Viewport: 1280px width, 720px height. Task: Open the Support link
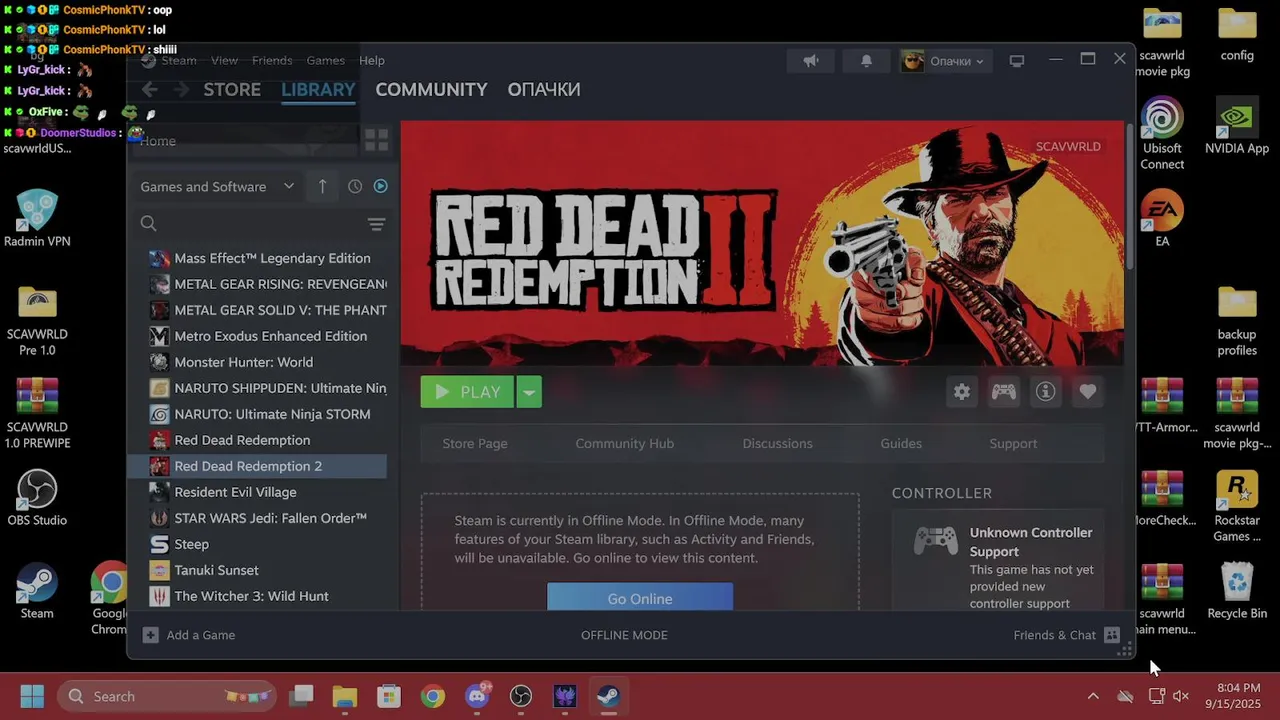point(1013,443)
